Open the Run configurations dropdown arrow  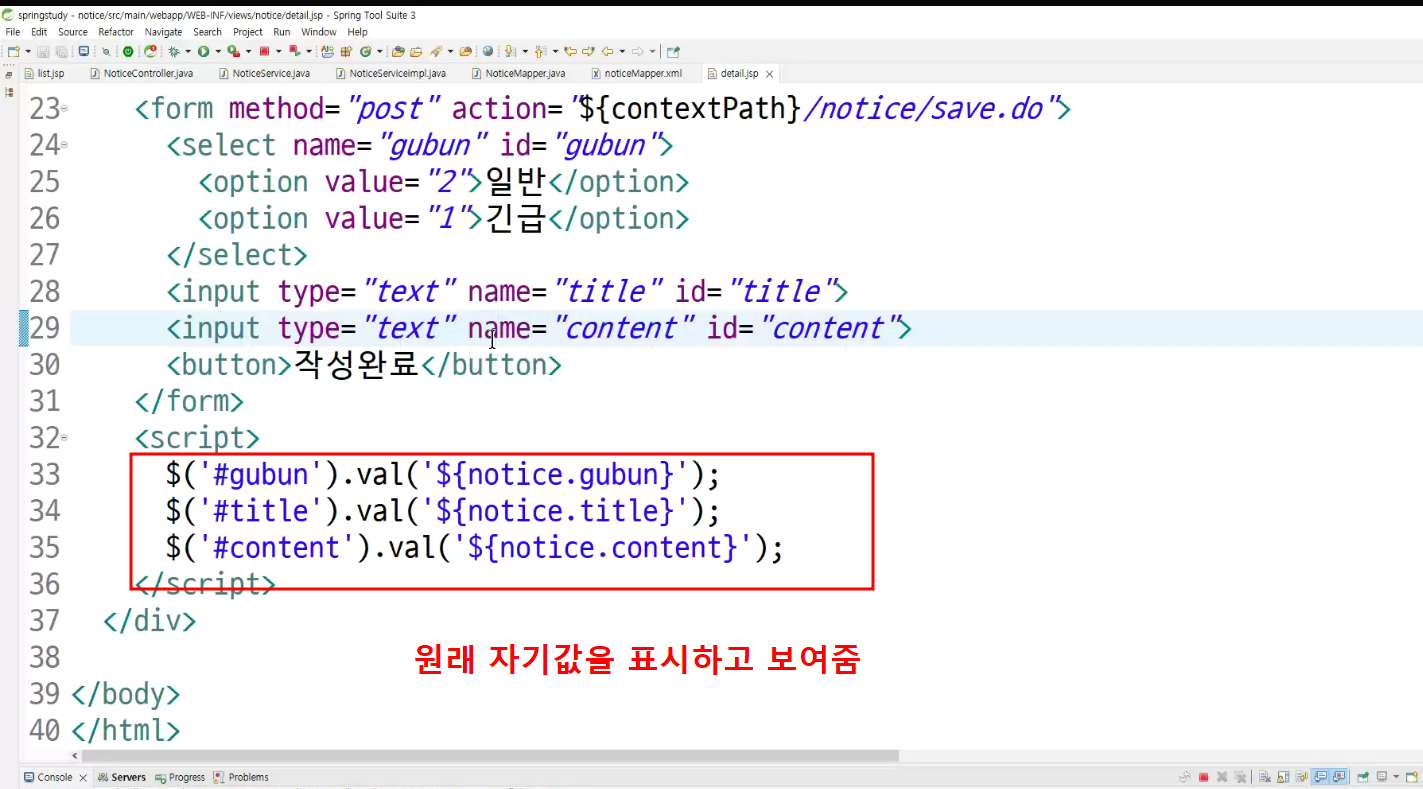pyautogui.click(x=217, y=51)
